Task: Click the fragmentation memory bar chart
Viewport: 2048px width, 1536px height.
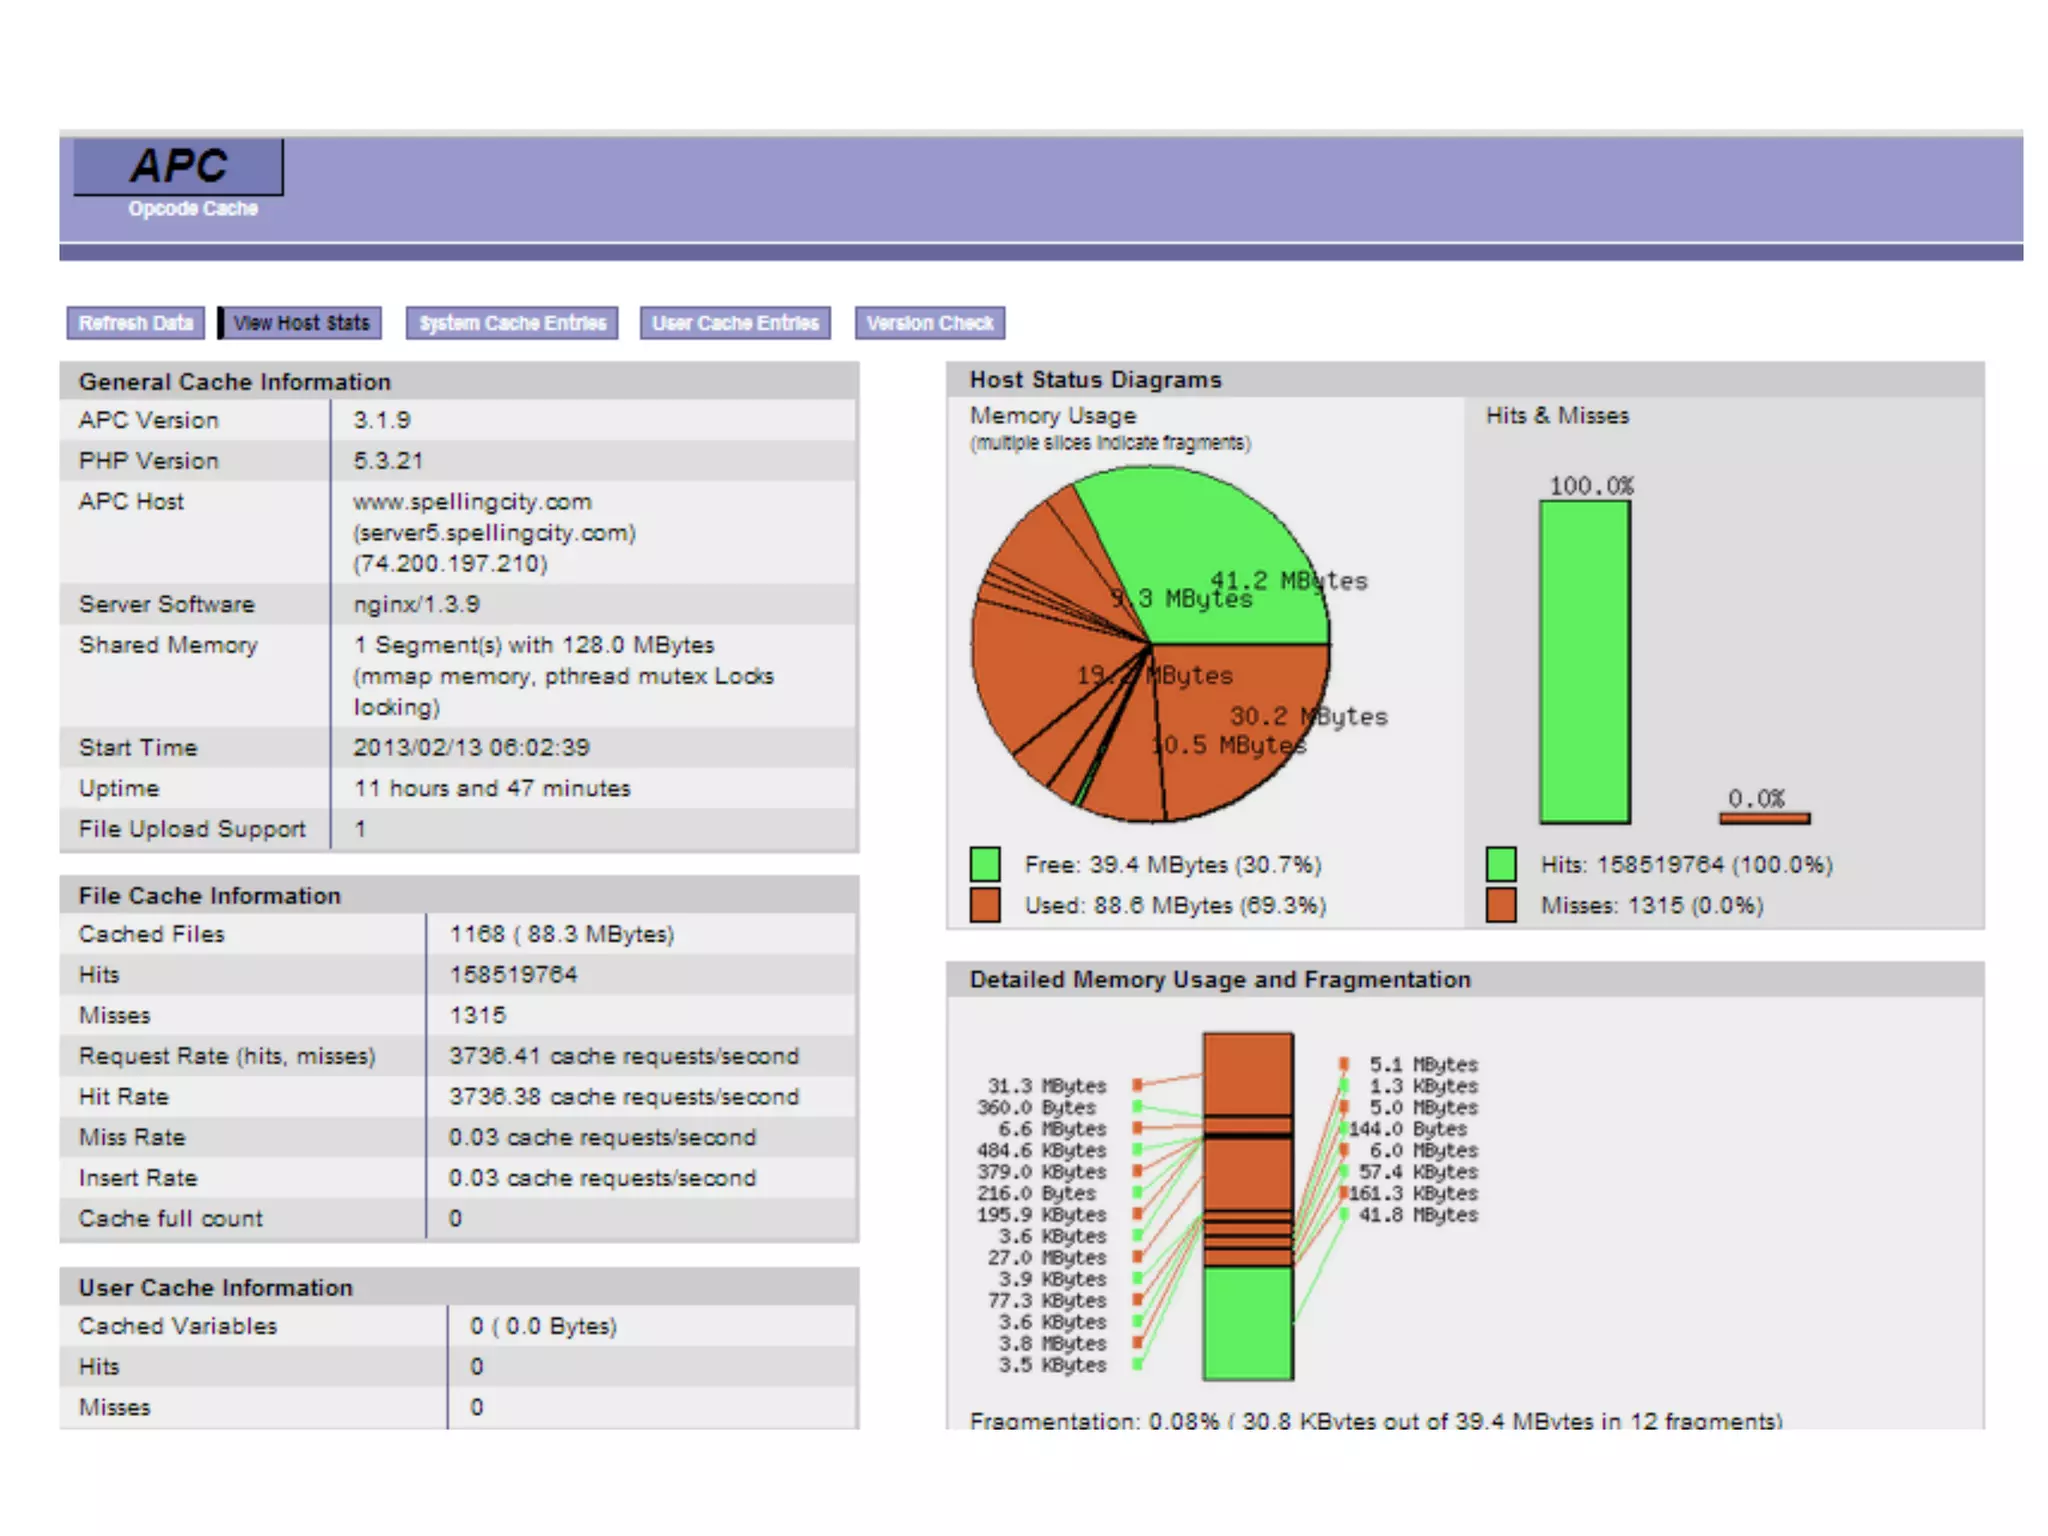Action: pyautogui.click(x=1248, y=1206)
